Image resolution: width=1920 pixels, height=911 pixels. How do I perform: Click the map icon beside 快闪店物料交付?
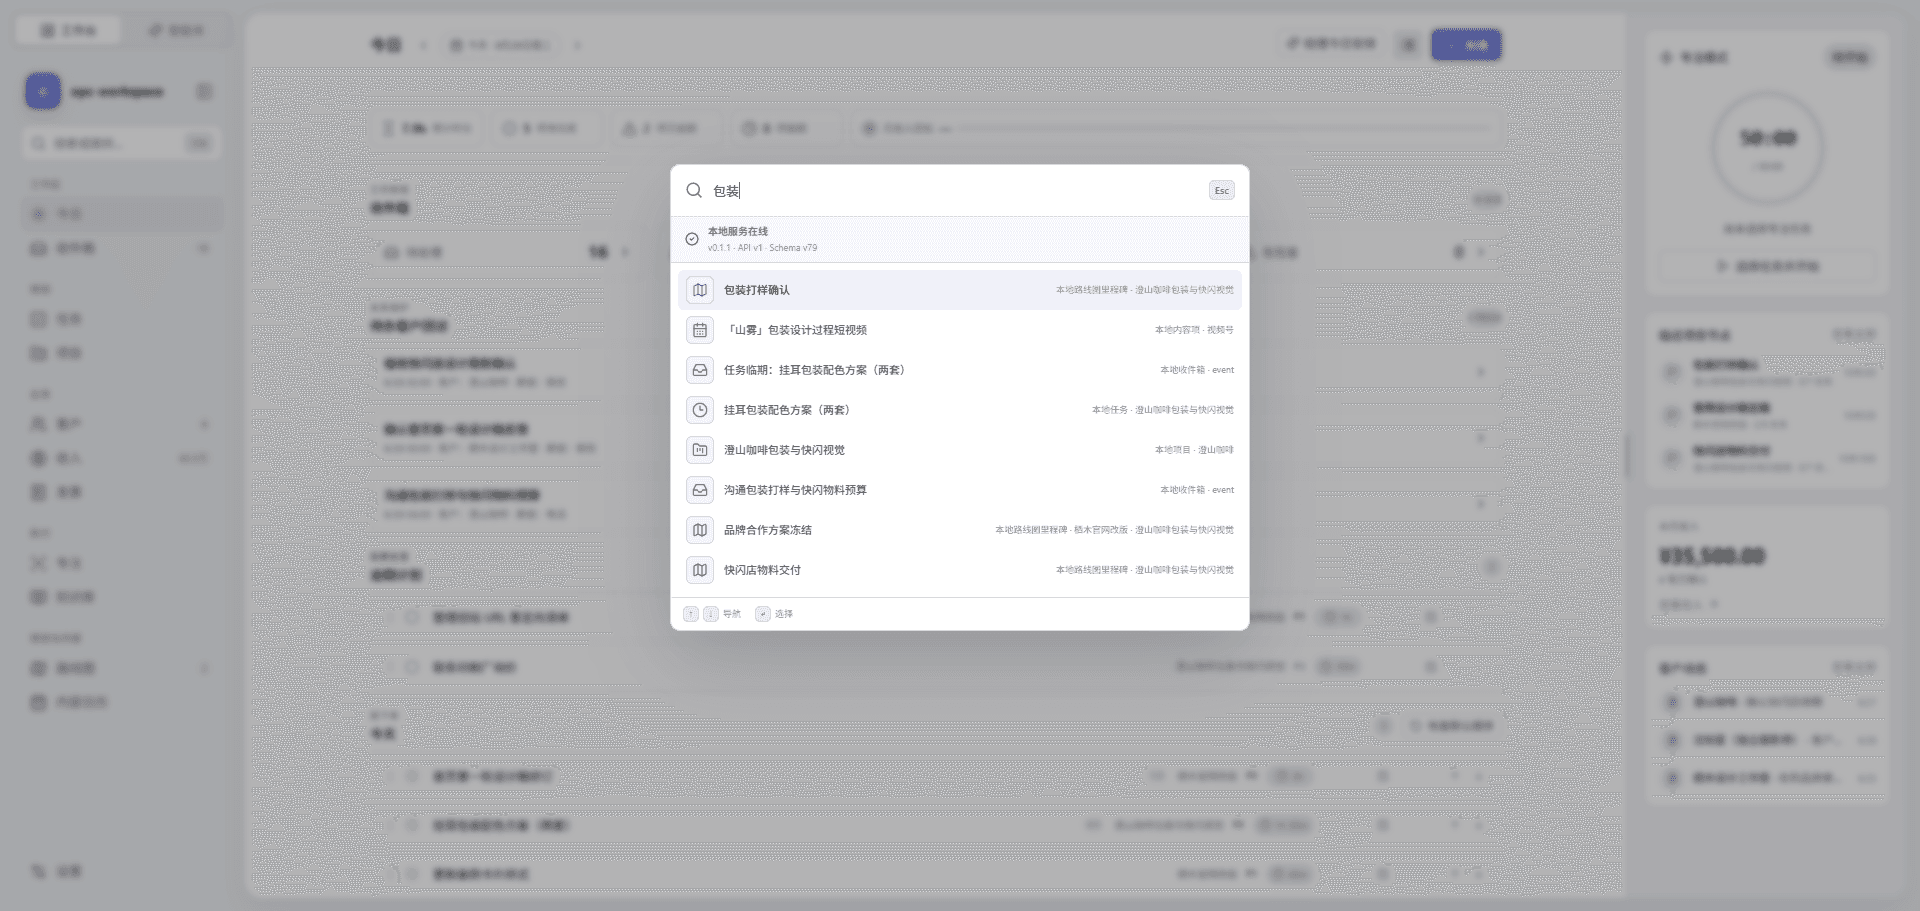(x=700, y=570)
